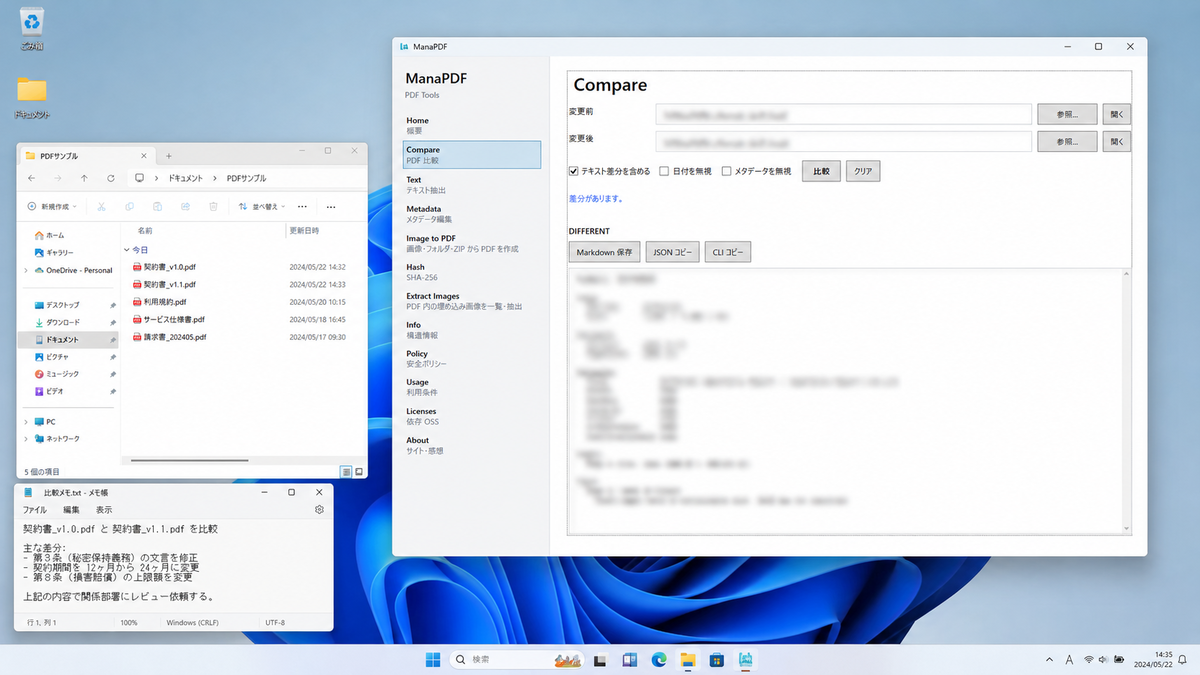Activate the ManaPDF icon on the taskbar
This screenshot has width=1200, height=675.
(746, 660)
